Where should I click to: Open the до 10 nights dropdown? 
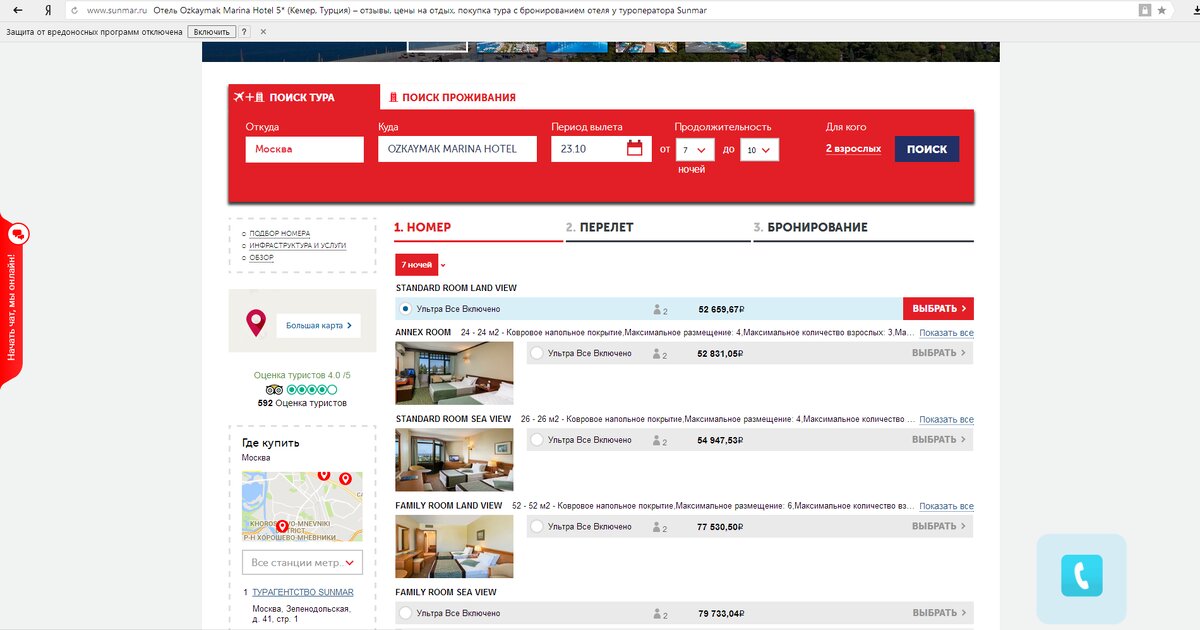[759, 147]
